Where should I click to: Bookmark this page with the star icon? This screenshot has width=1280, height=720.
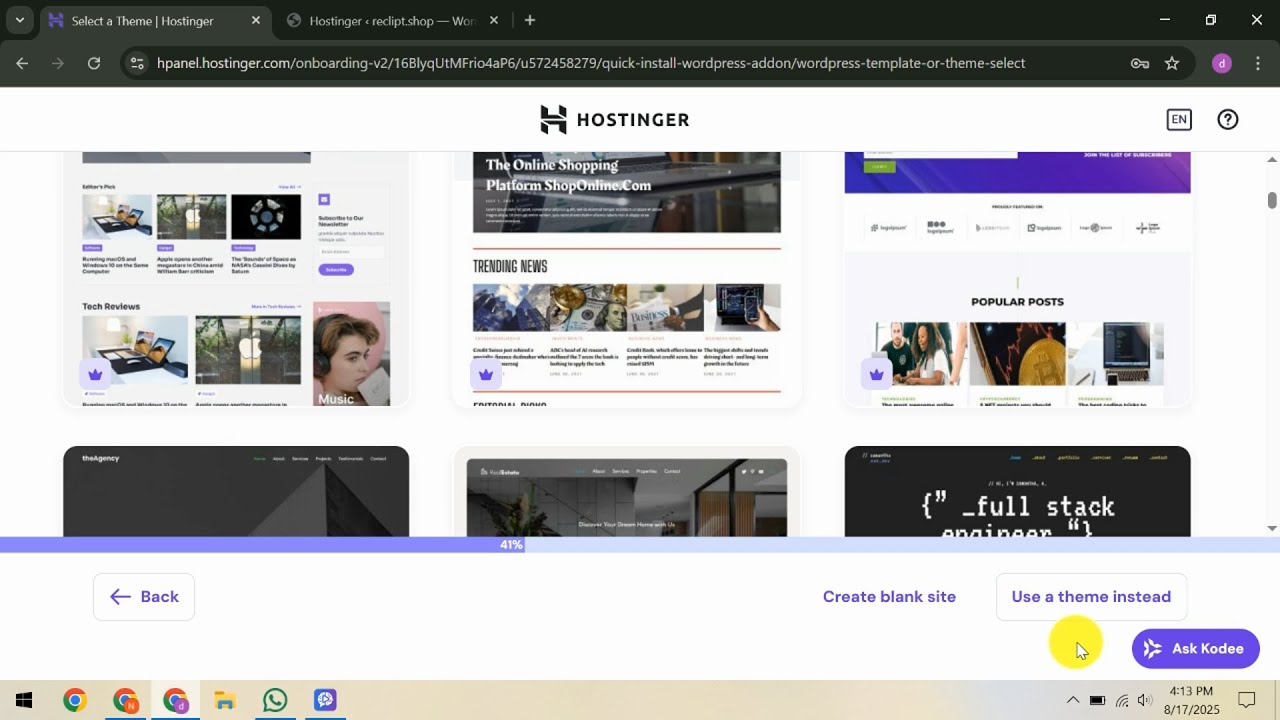1172,63
